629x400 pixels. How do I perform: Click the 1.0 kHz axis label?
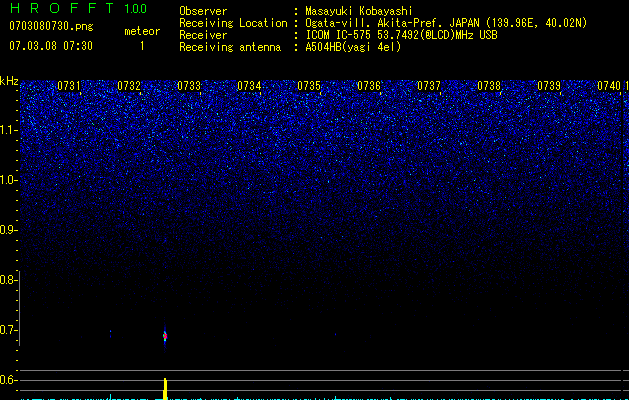coord(9,180)
